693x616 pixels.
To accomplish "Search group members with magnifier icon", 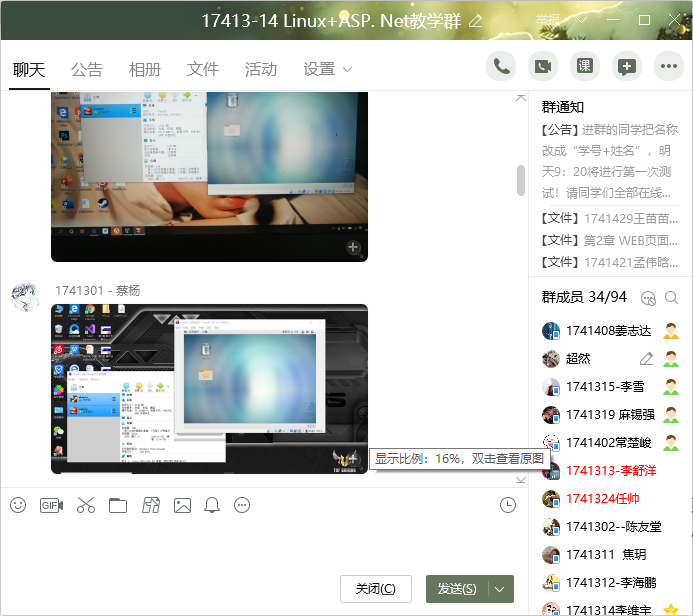I will (672, 297).
